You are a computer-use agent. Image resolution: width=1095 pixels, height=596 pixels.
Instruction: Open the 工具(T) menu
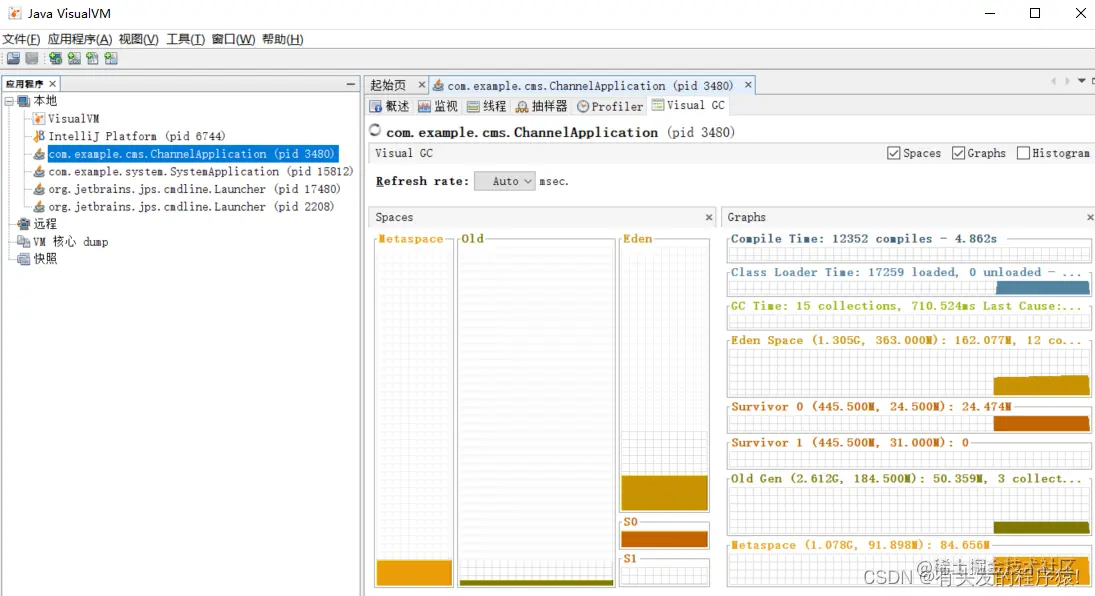tap(185, 39)
